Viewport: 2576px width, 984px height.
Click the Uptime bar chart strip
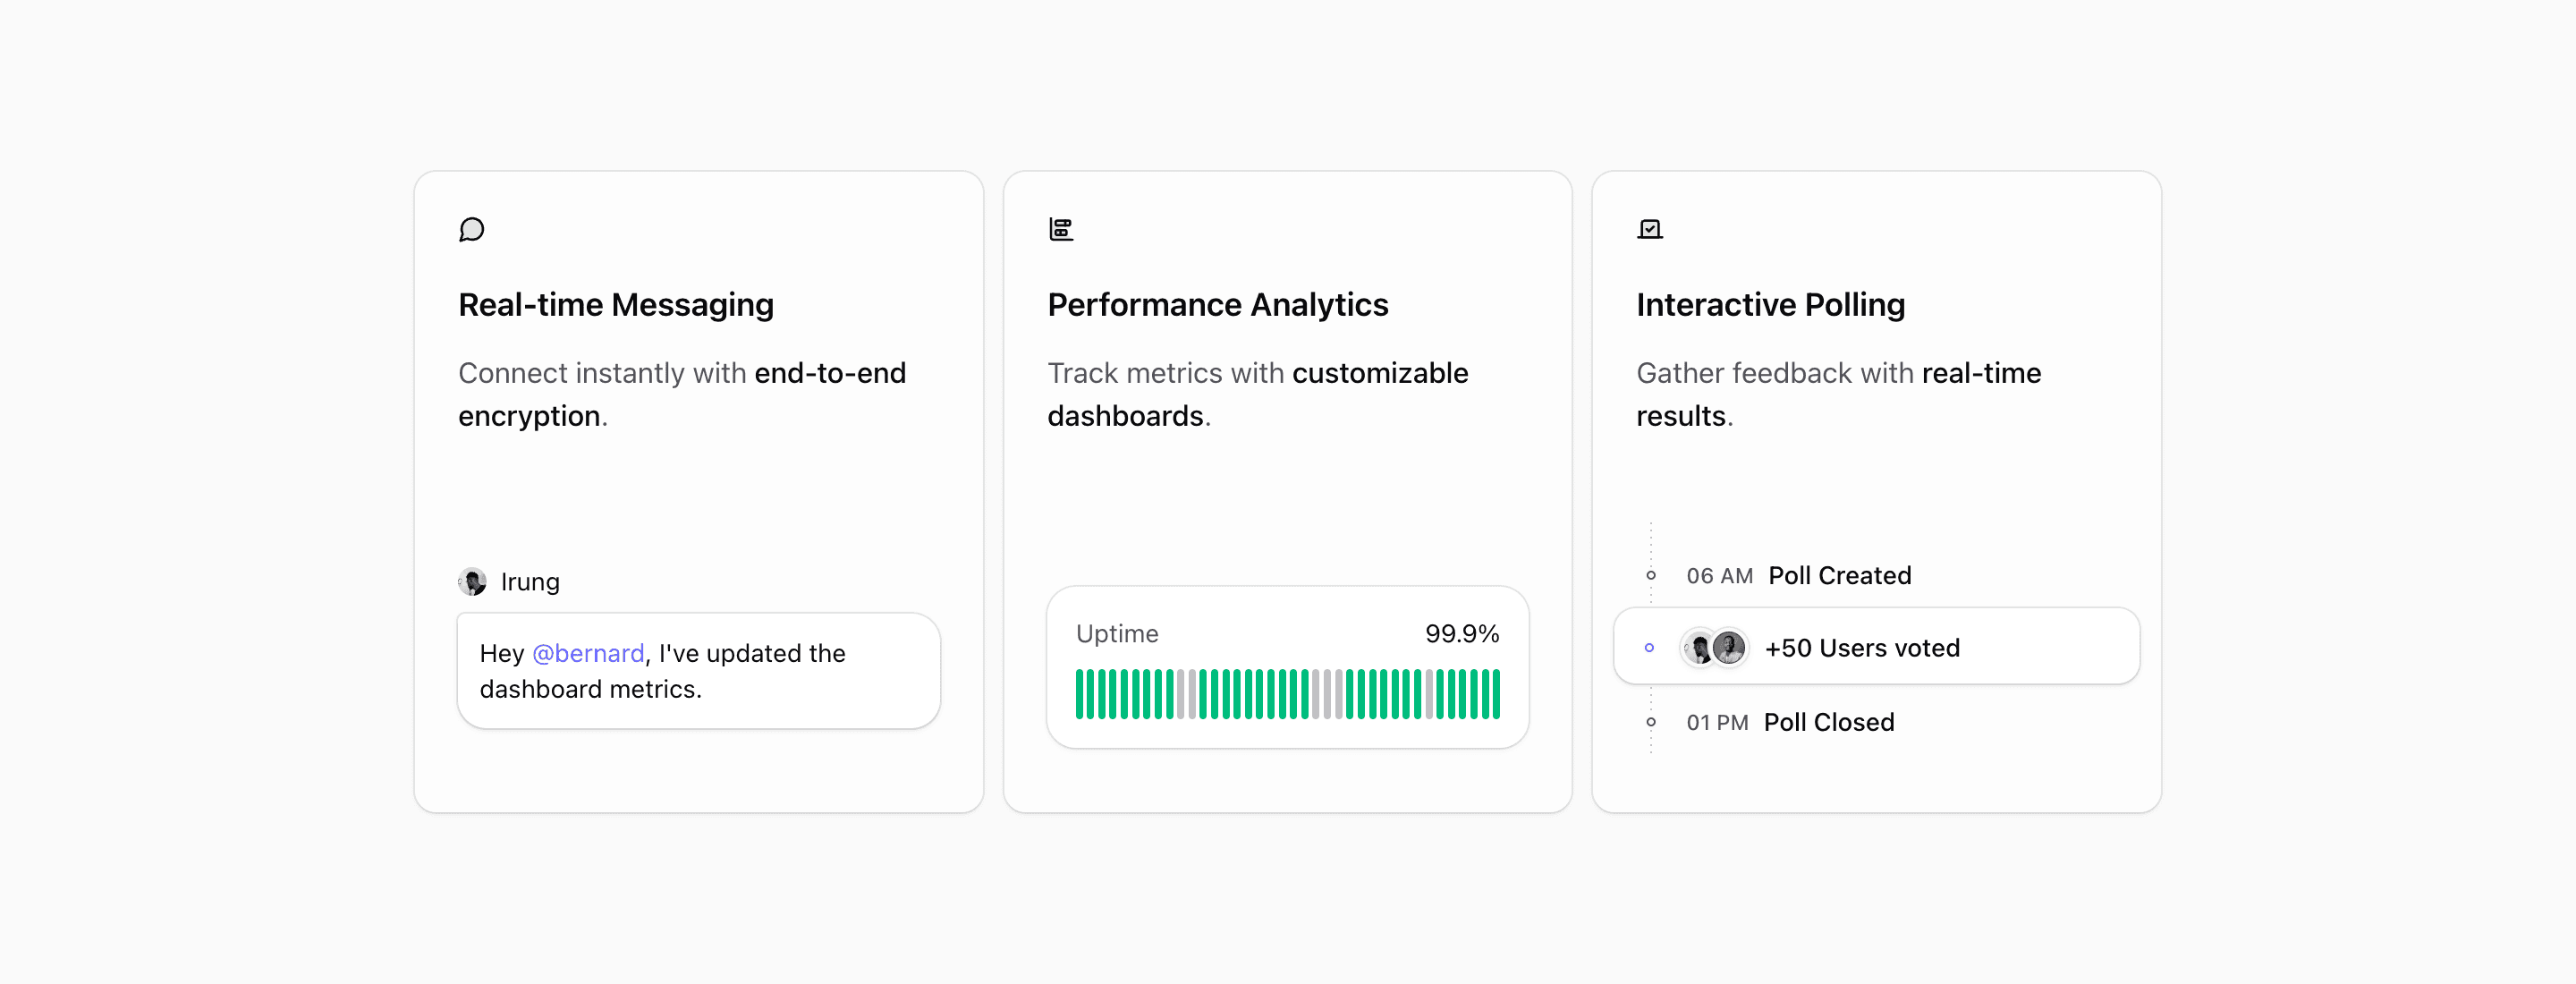pyautogui.click(x=1287, y=694)
